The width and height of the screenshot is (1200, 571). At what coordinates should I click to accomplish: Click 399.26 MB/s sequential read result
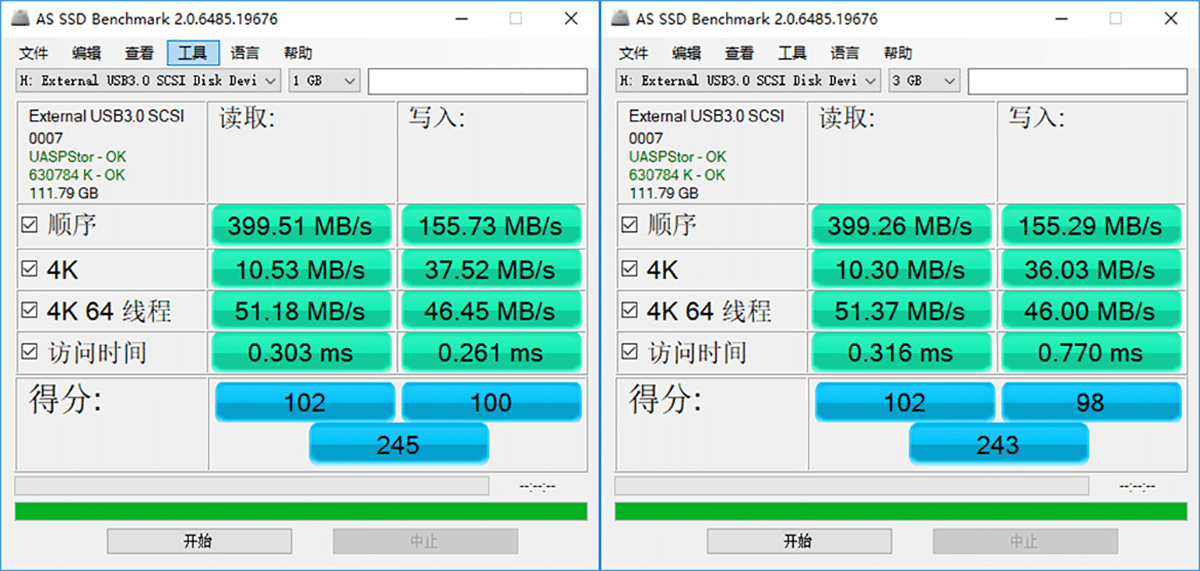pos(901,226)
